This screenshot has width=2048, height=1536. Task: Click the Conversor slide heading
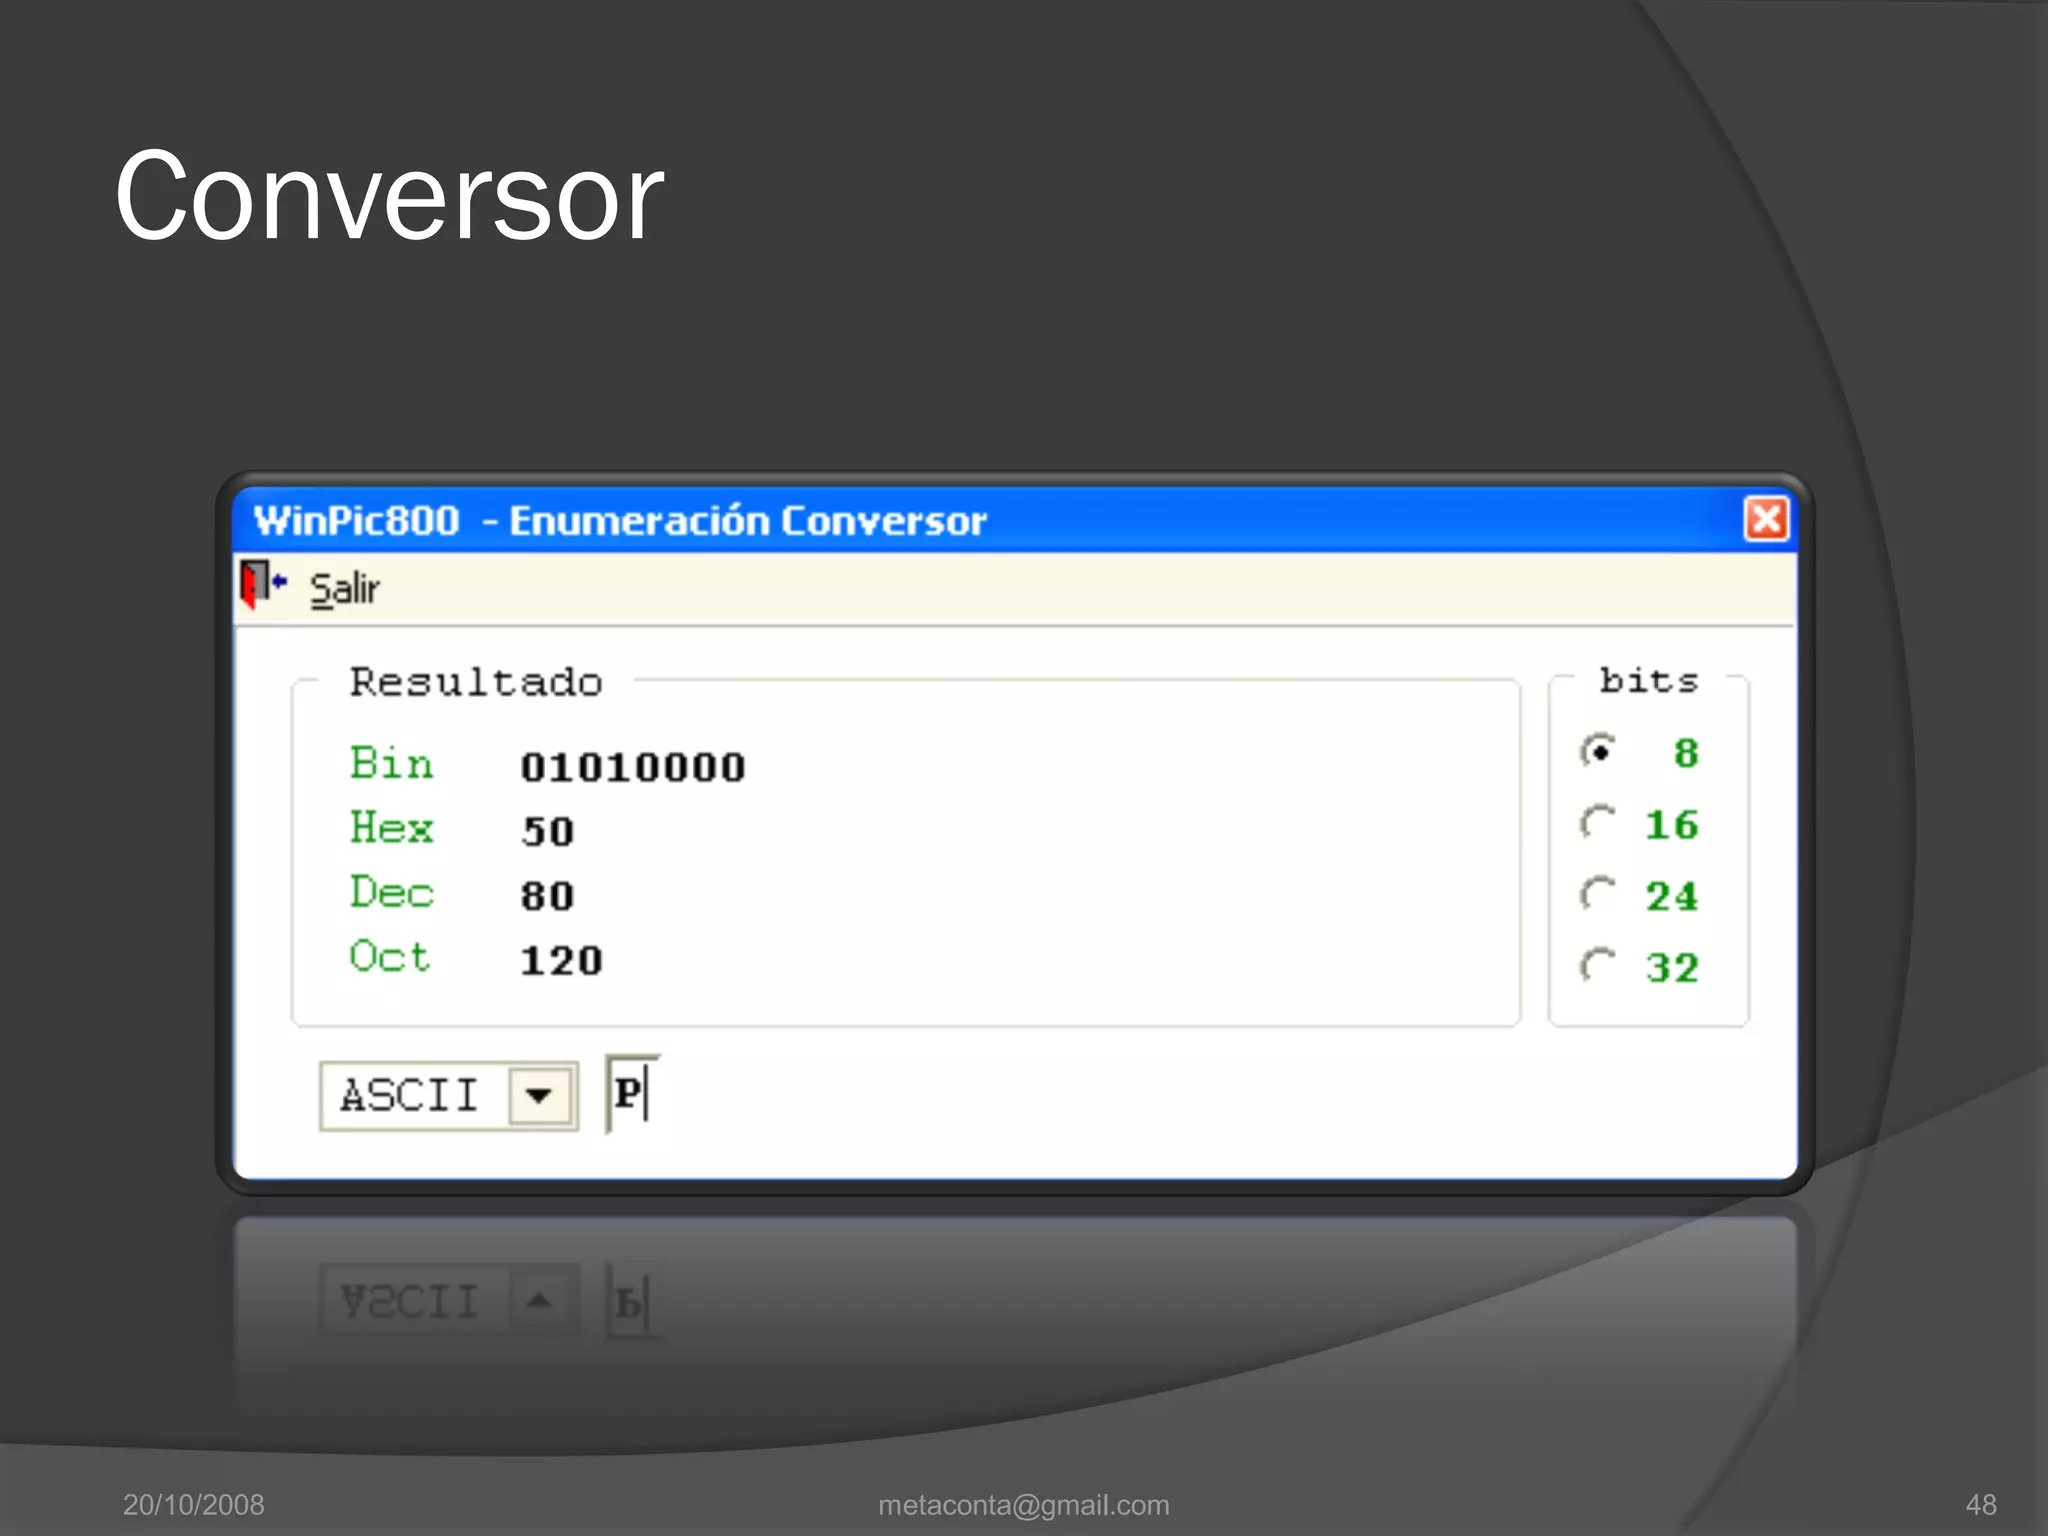[389, 196]
